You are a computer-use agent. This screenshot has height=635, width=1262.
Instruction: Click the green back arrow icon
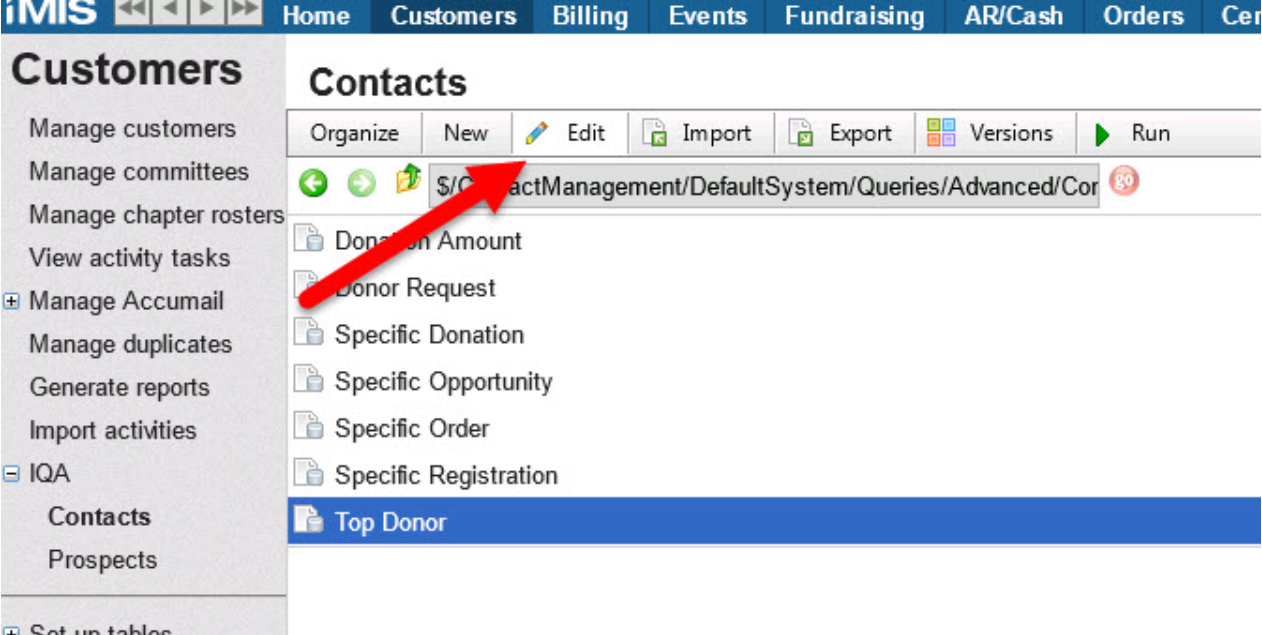tap(314, 184)
